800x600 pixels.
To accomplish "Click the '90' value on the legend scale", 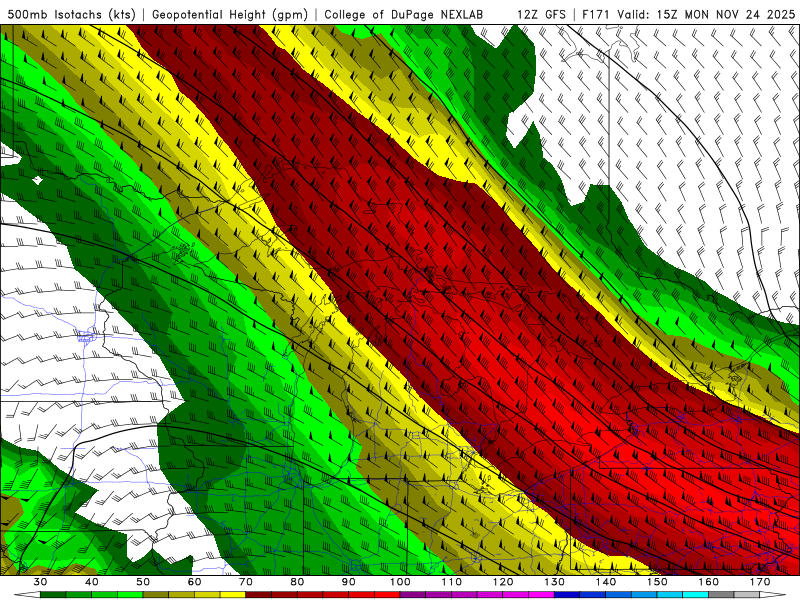I will [348, 582].
